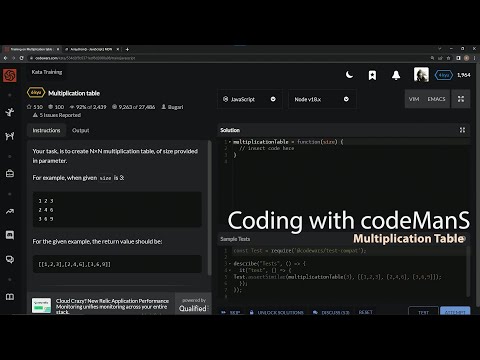Click the instructions panel scrollbar
The height and width of the screenshot is (360, 480).
[210, 208]
